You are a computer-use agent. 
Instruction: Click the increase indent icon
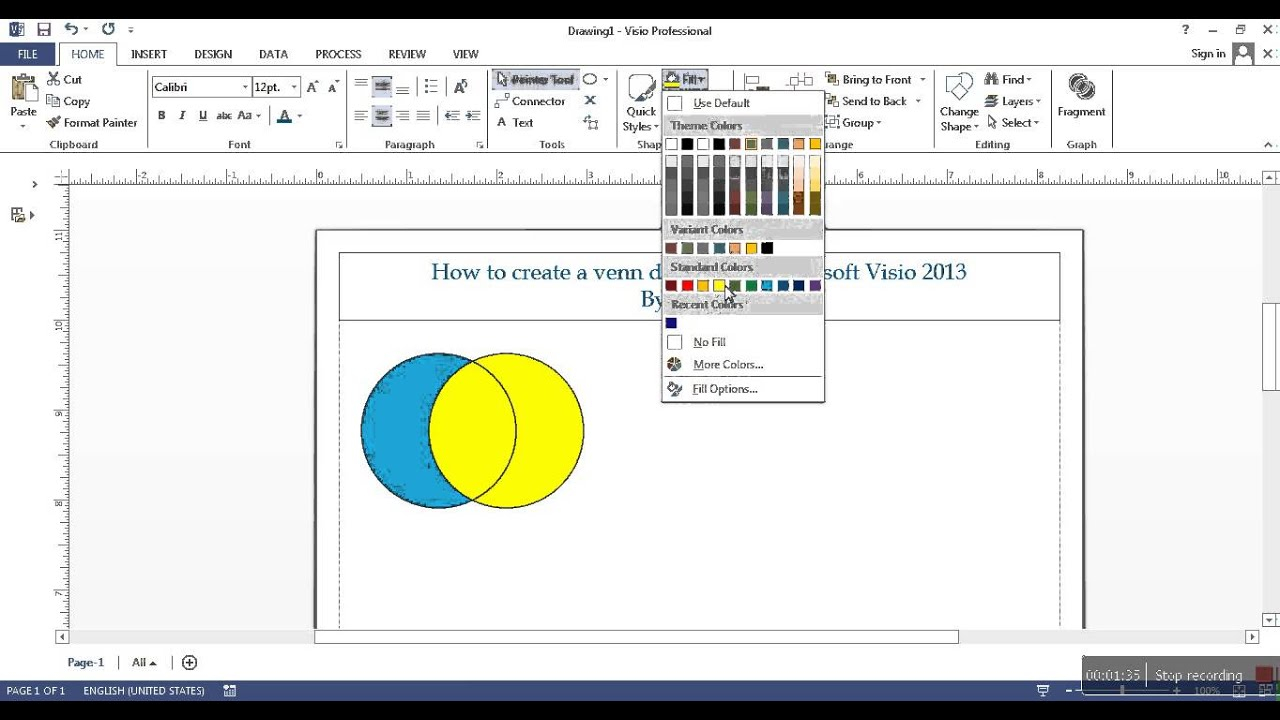click(x=472, y=116)
